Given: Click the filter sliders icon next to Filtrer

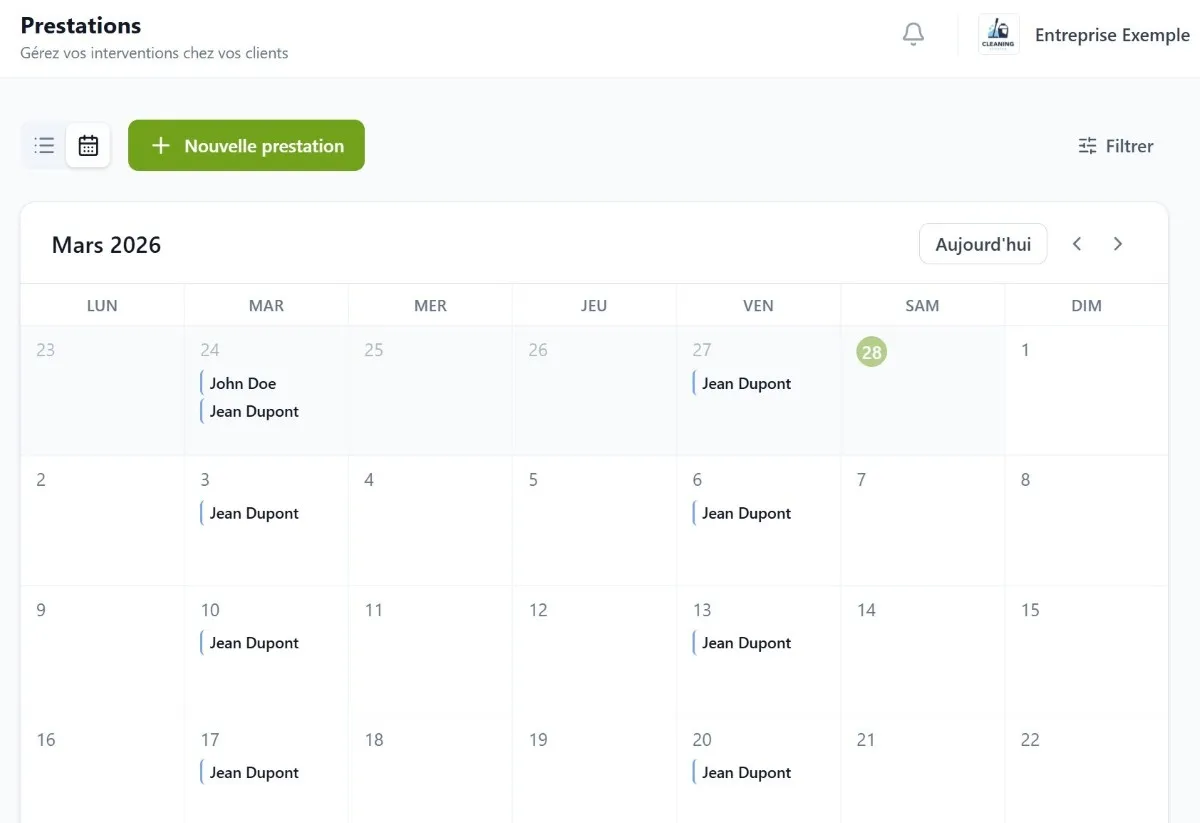Looking at the screenshot, I should click(1087, 145).
